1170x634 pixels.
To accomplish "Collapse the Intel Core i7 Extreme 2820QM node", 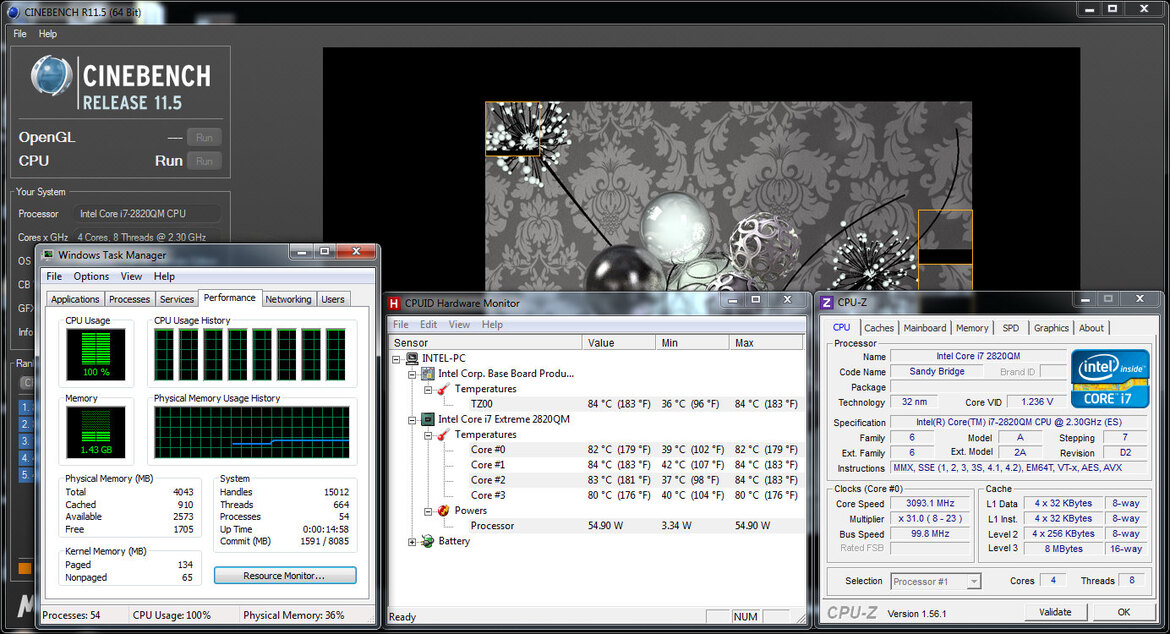I will click(x=412, y=420).
